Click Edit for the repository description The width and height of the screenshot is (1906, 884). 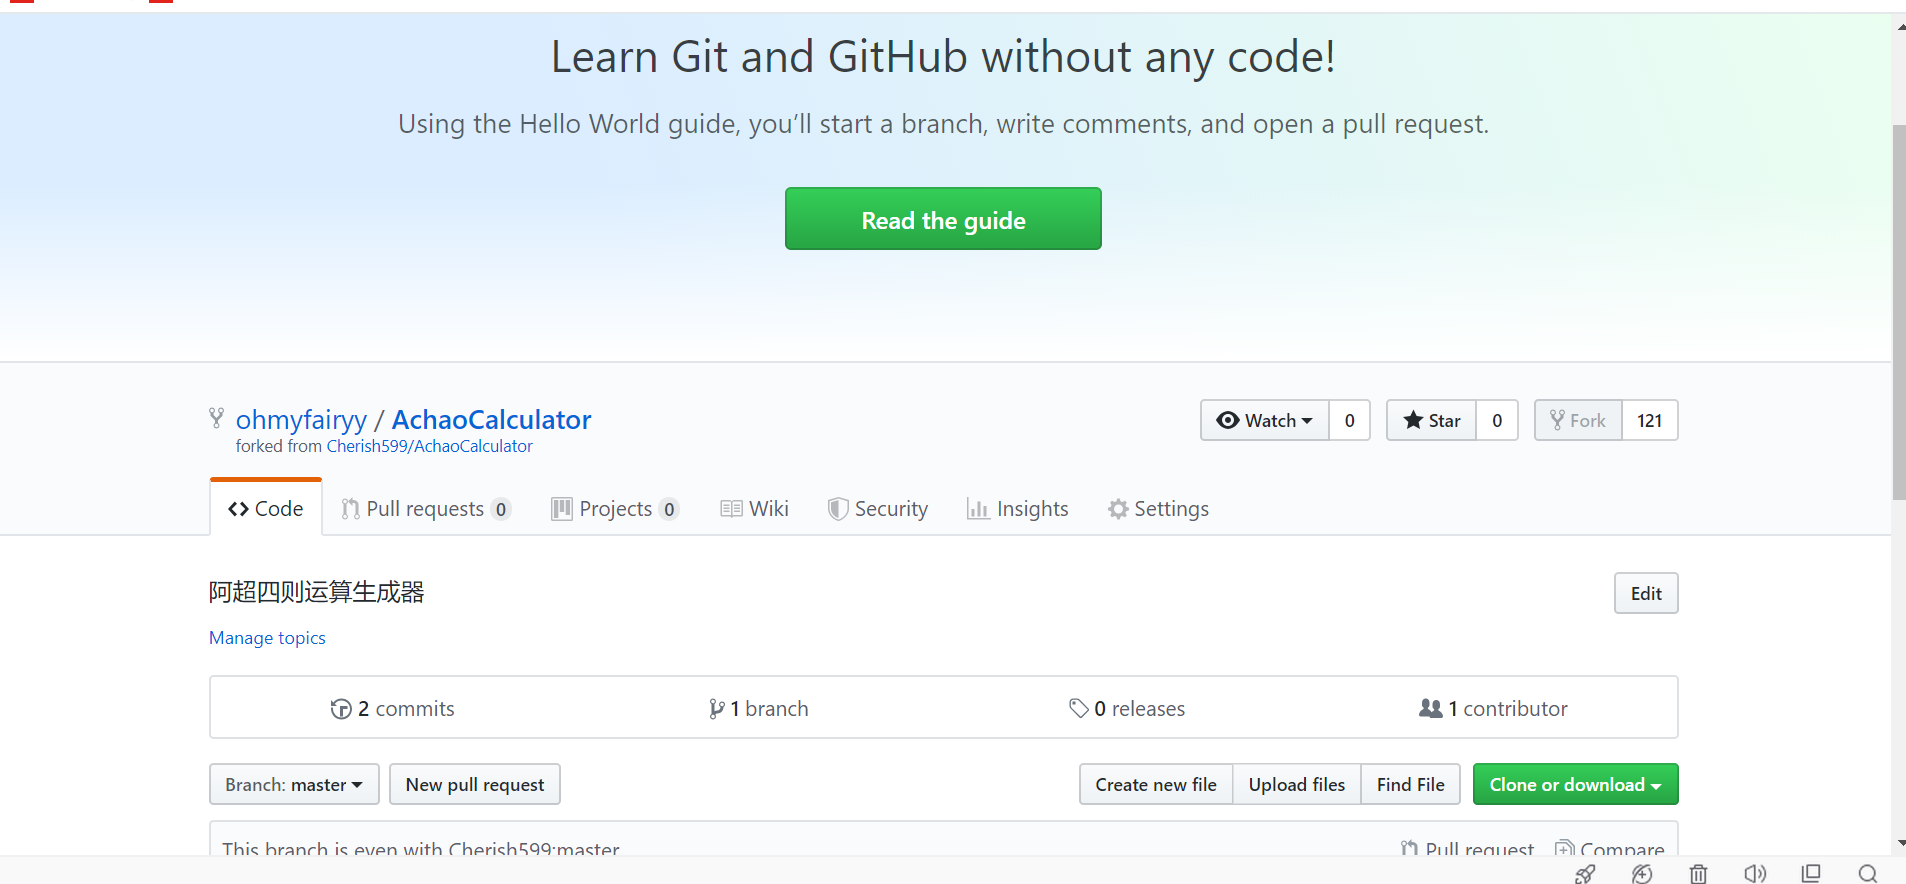pos(1646,593)
